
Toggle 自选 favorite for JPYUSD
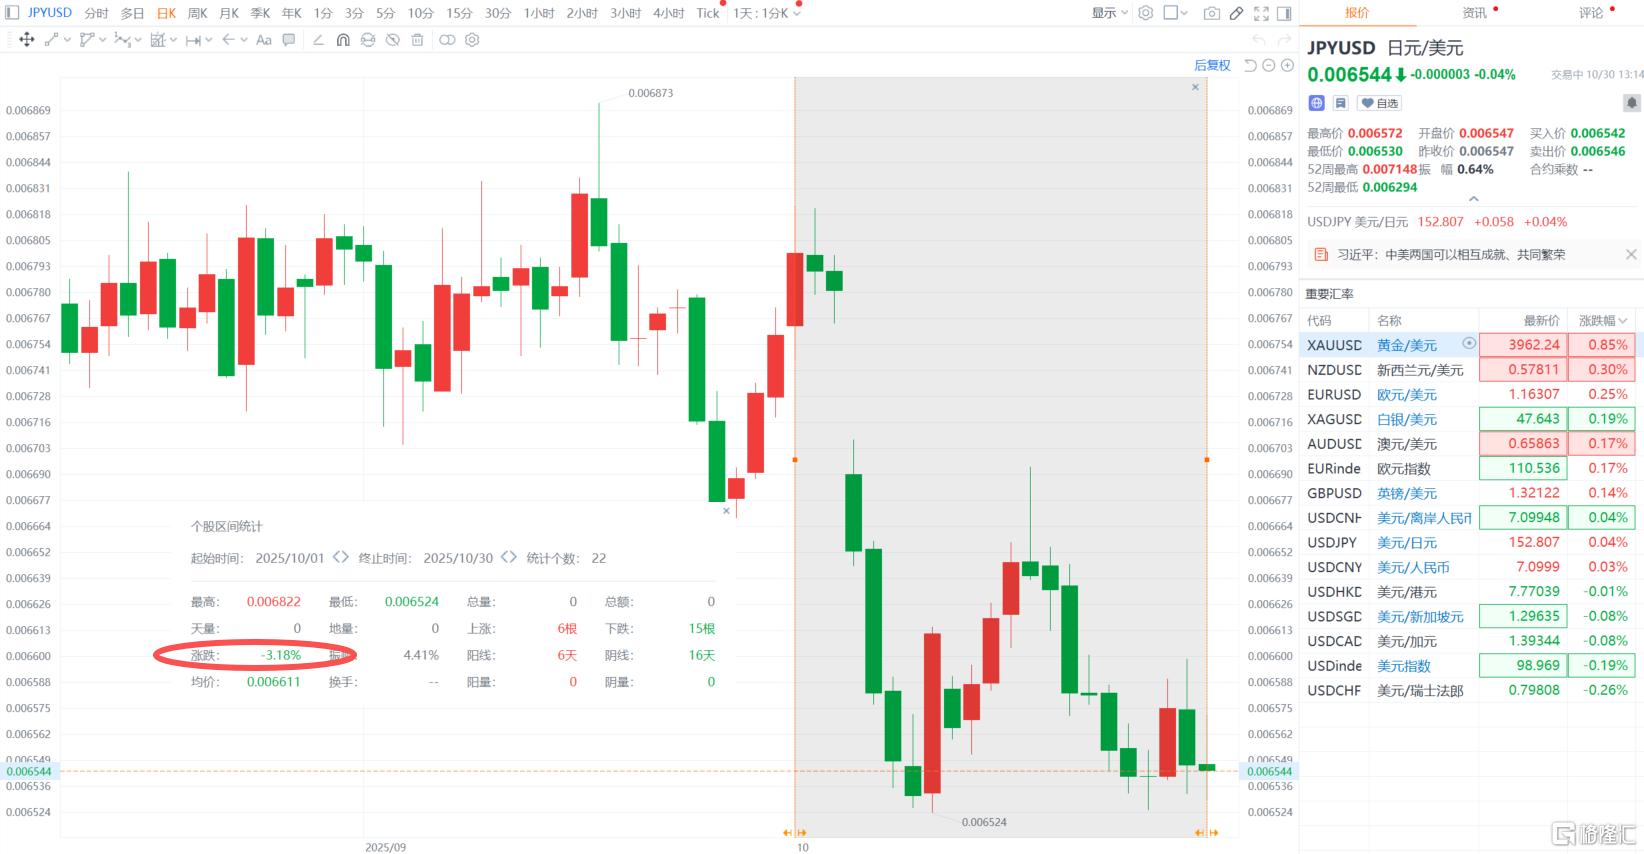(x=1380, y=103)
